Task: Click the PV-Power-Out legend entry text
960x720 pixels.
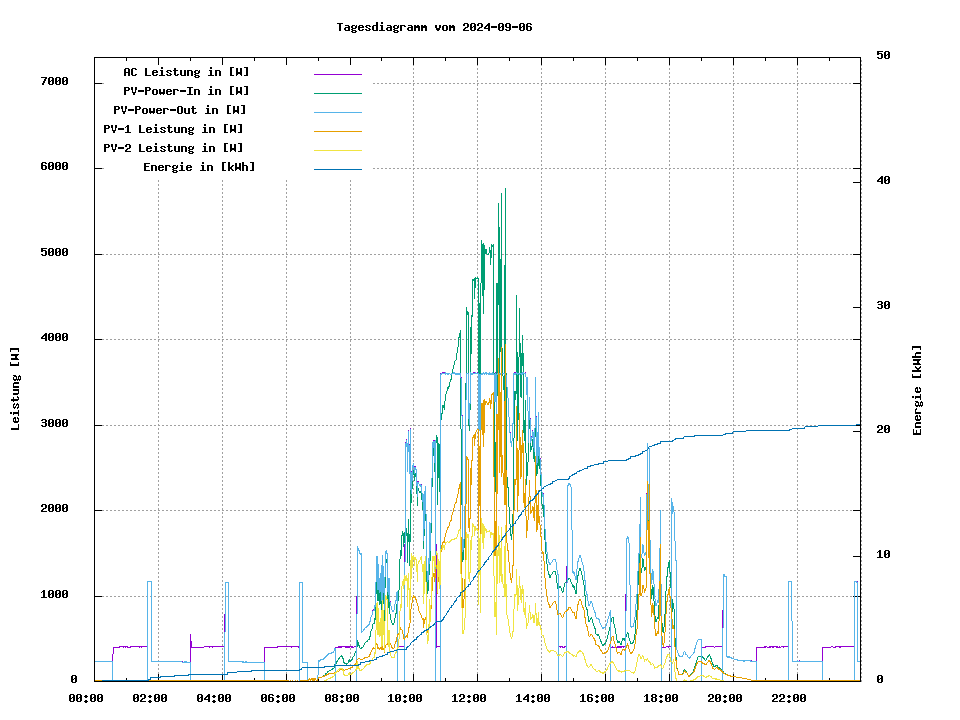Action: click(x=180, y=110)
